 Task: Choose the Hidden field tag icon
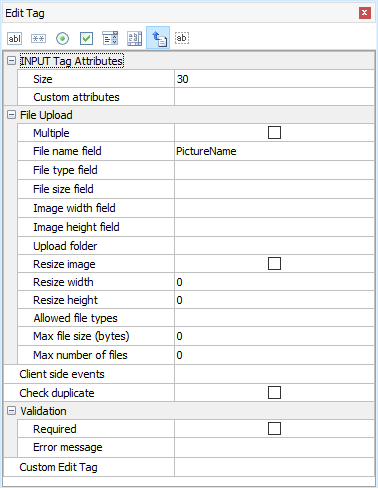pos(182,38)
